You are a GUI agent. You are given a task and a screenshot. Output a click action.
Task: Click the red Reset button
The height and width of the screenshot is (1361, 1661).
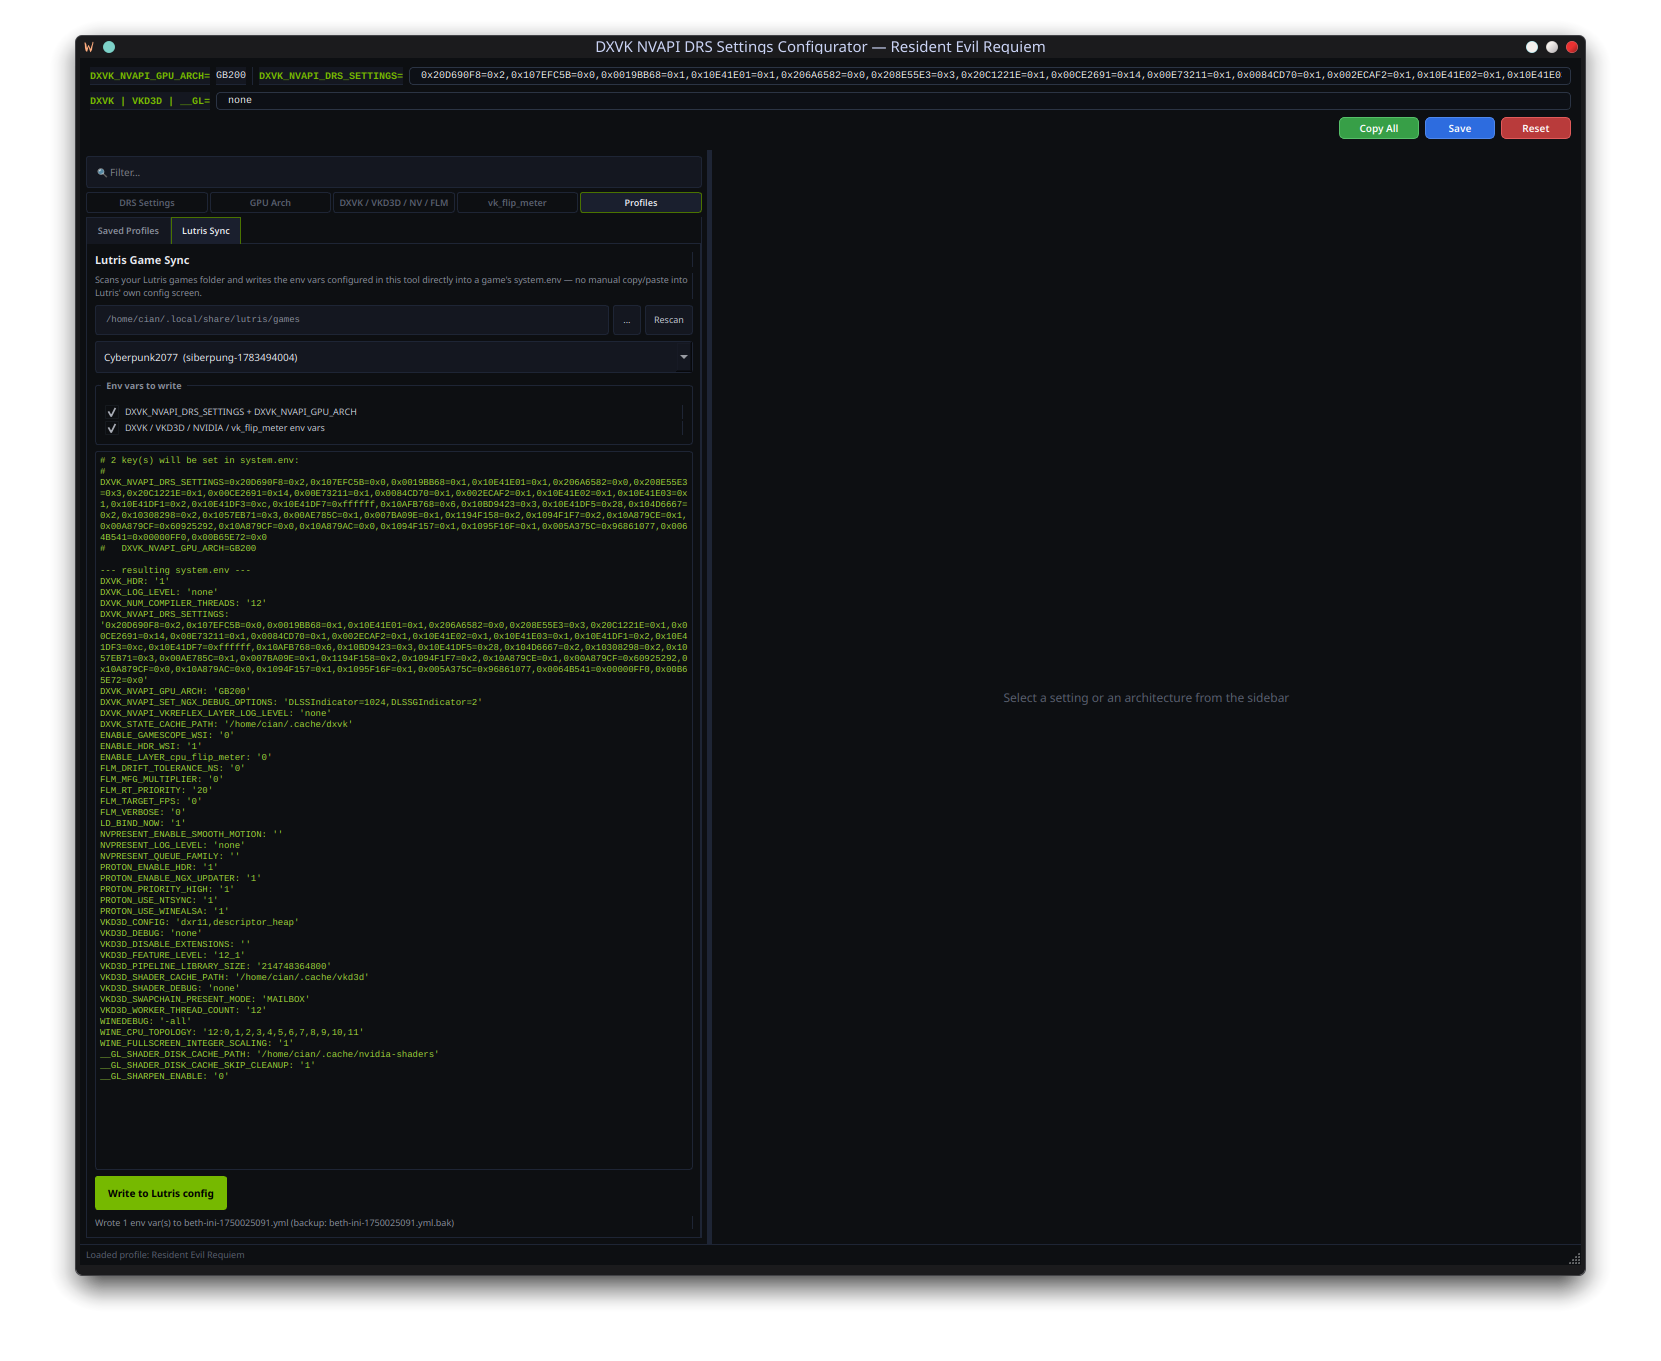1535,128
